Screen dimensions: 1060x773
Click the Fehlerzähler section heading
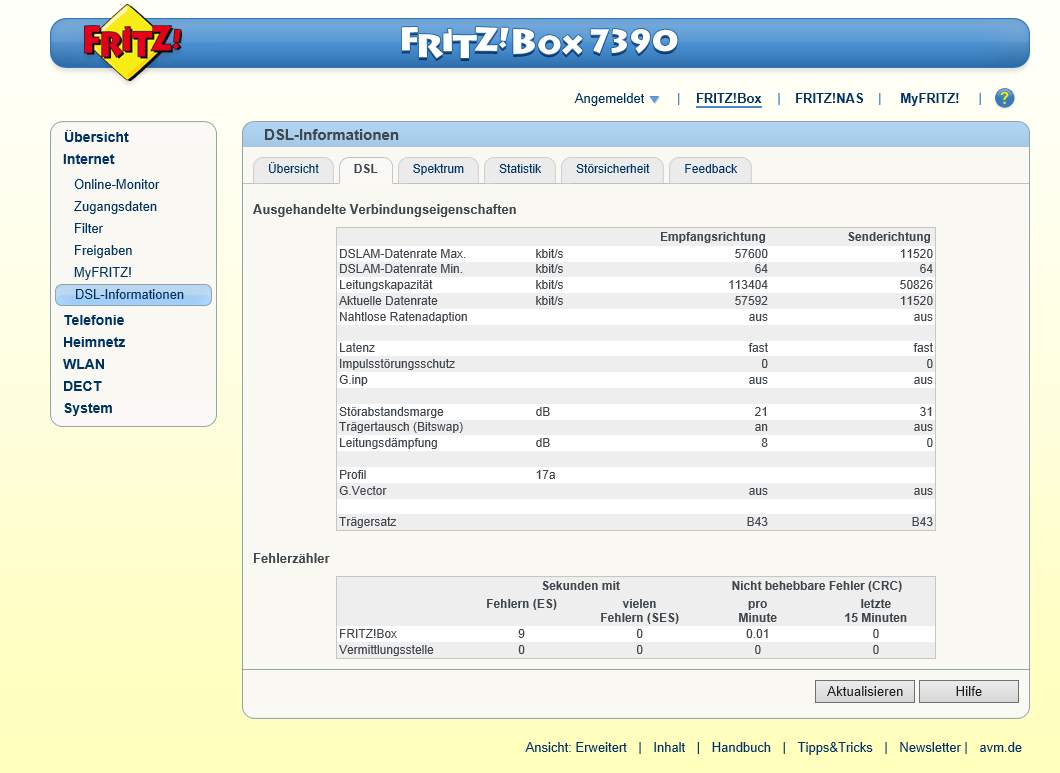(x=291, y=559)
